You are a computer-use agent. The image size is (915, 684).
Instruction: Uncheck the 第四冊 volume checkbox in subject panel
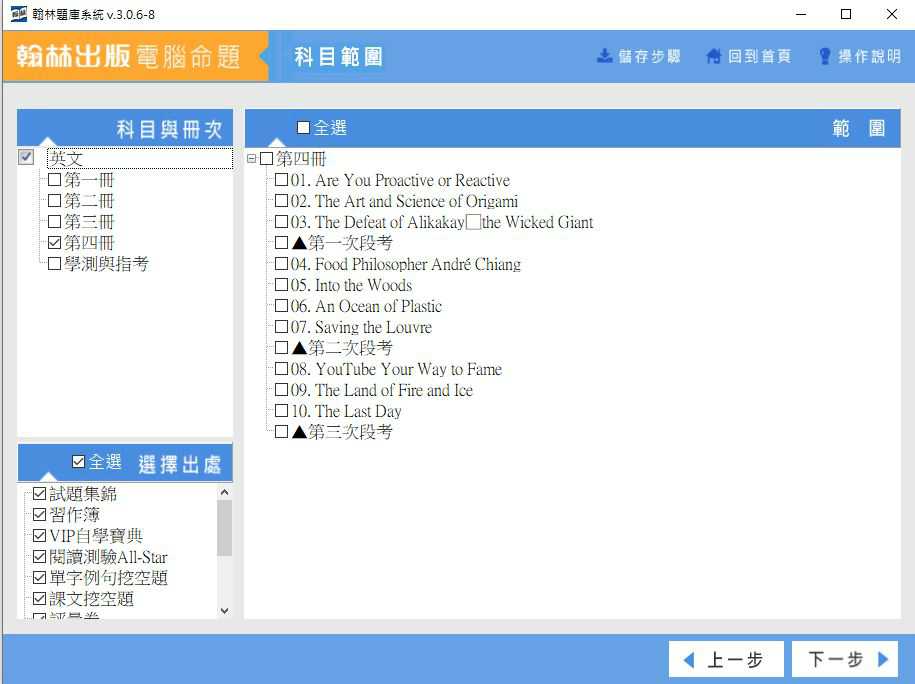point(54,243)
